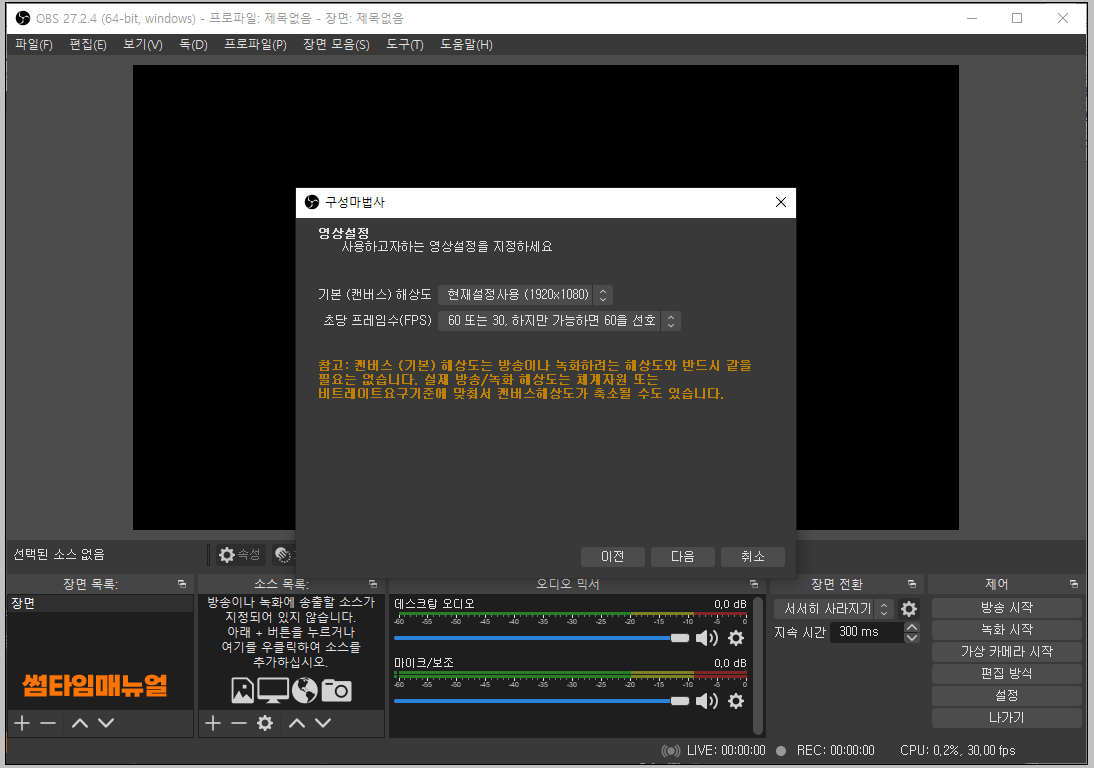Screen dimensions: 1094x768
Task: Open the 초당 프레임수(FPS) dropdown
Action: coord(559,321)
